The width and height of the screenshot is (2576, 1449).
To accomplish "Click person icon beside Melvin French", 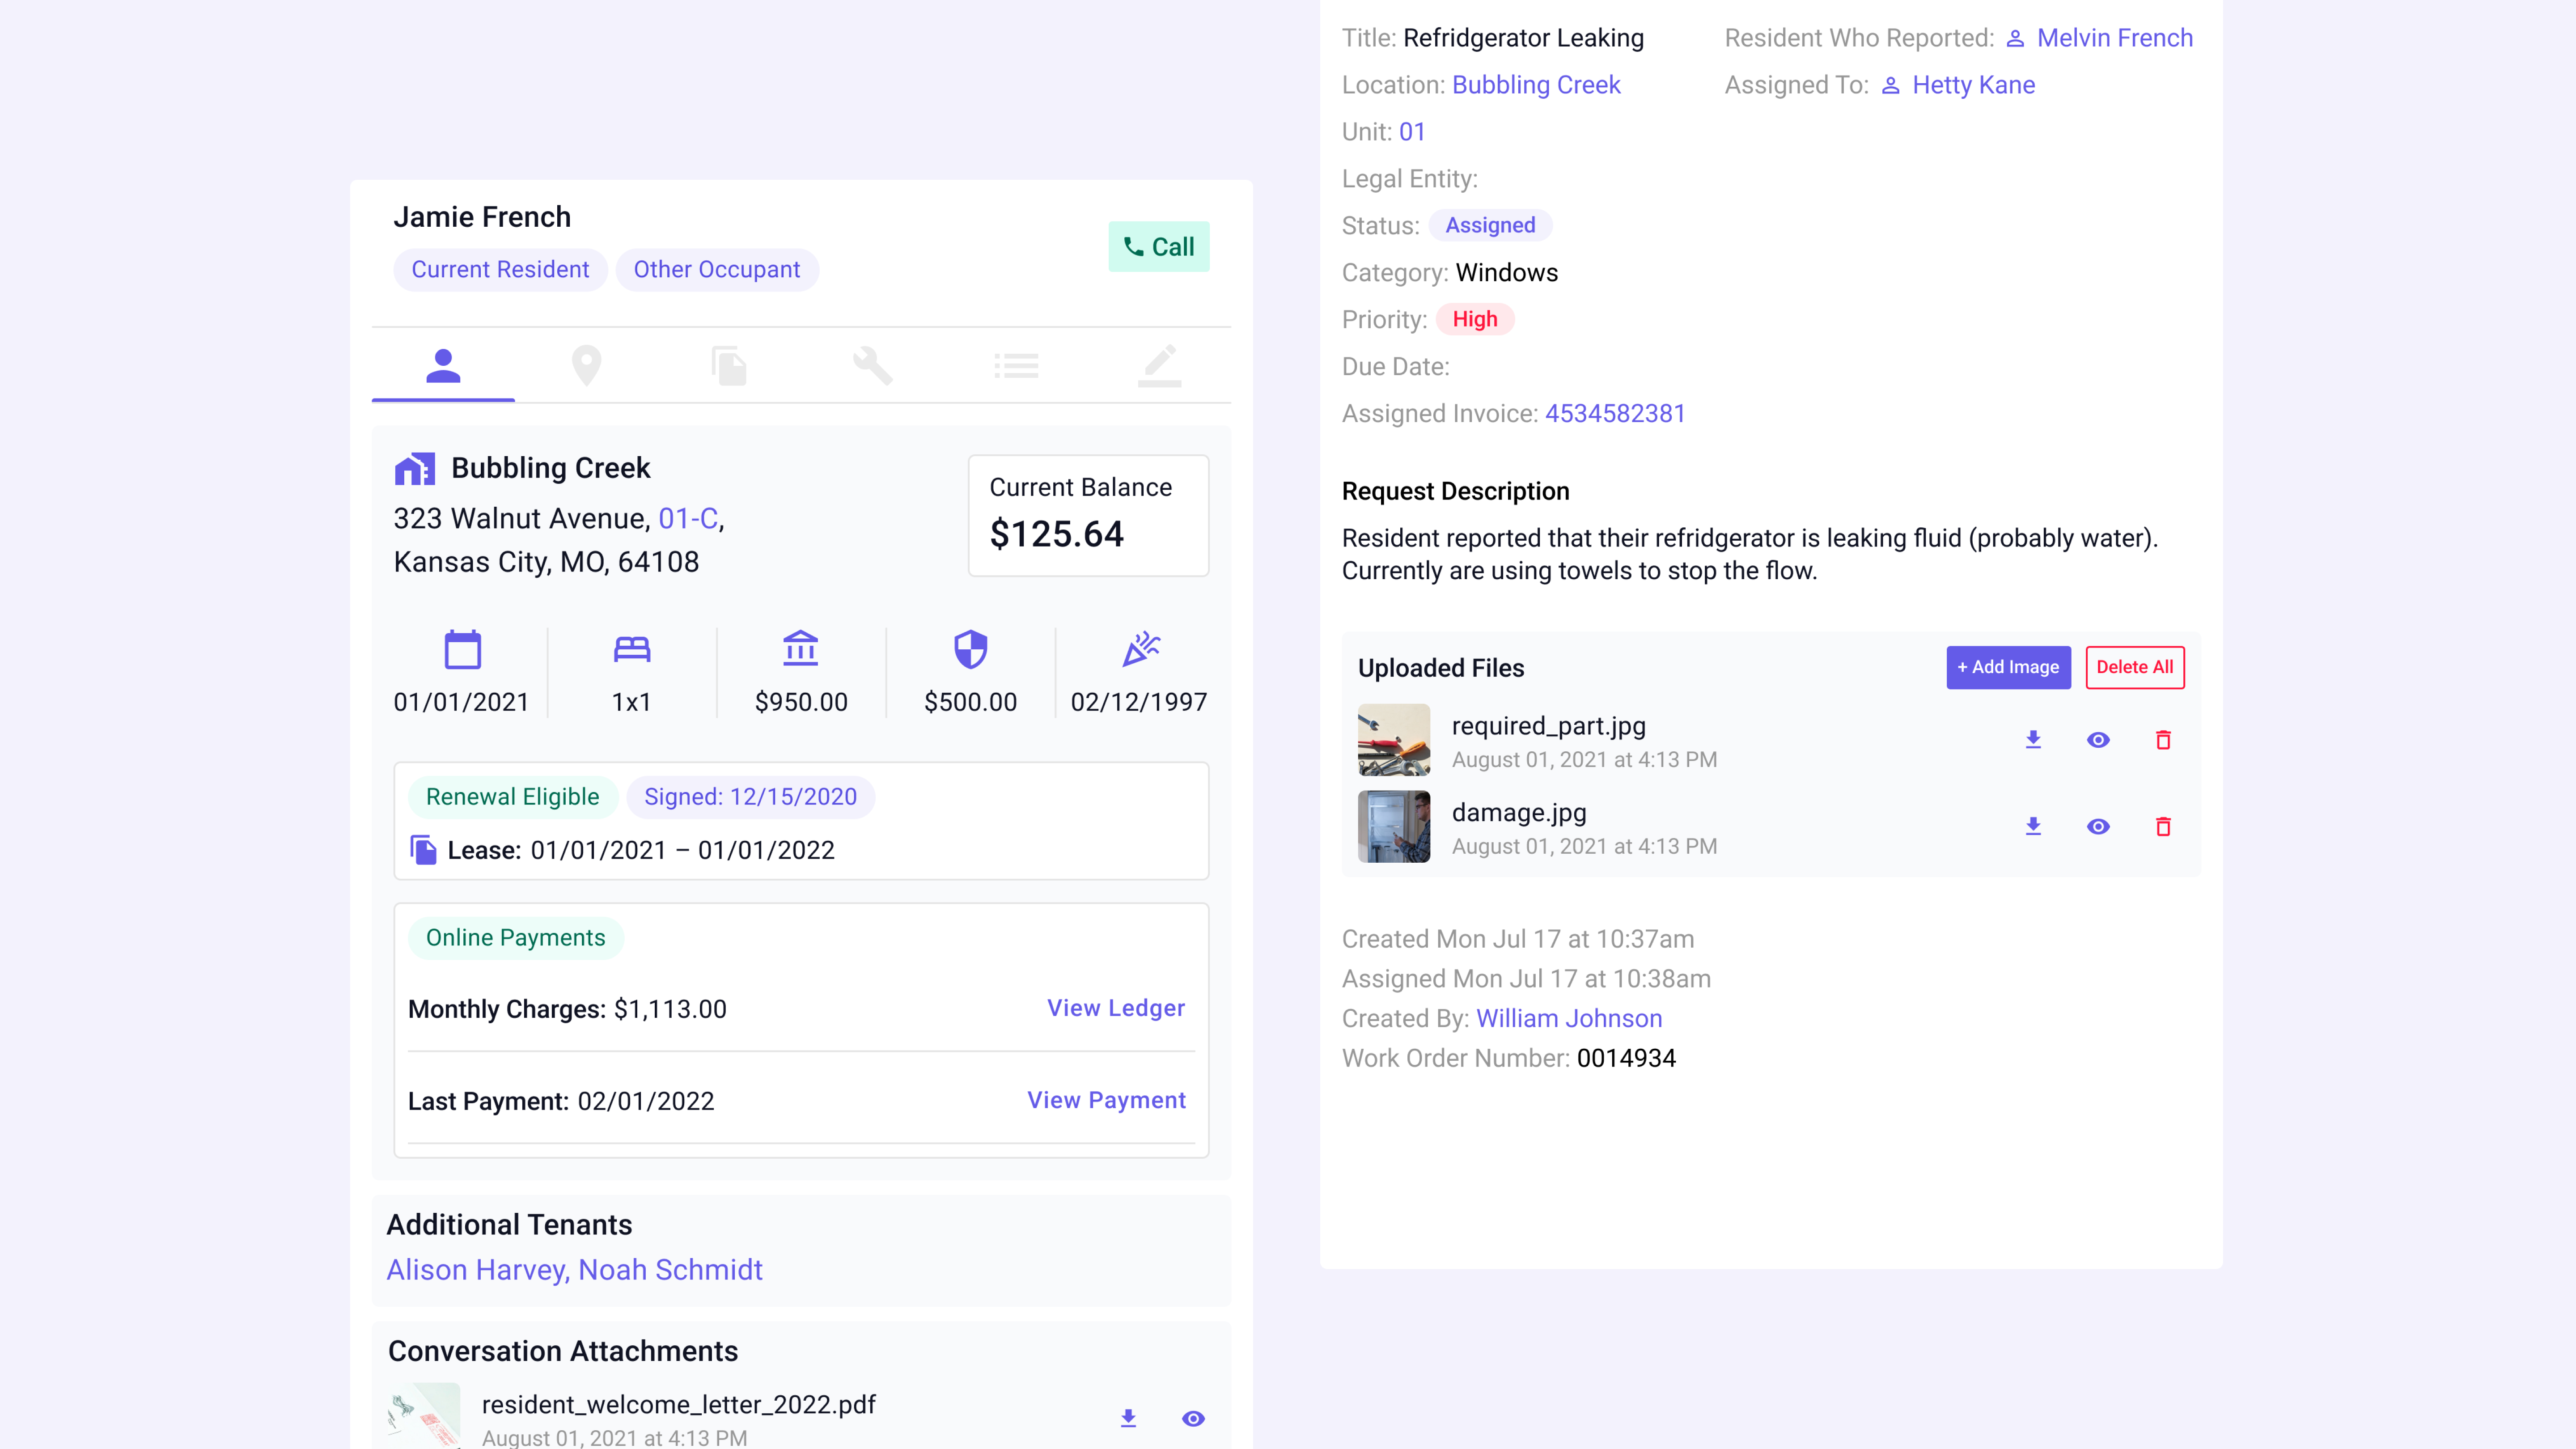I will (2016, 38).
